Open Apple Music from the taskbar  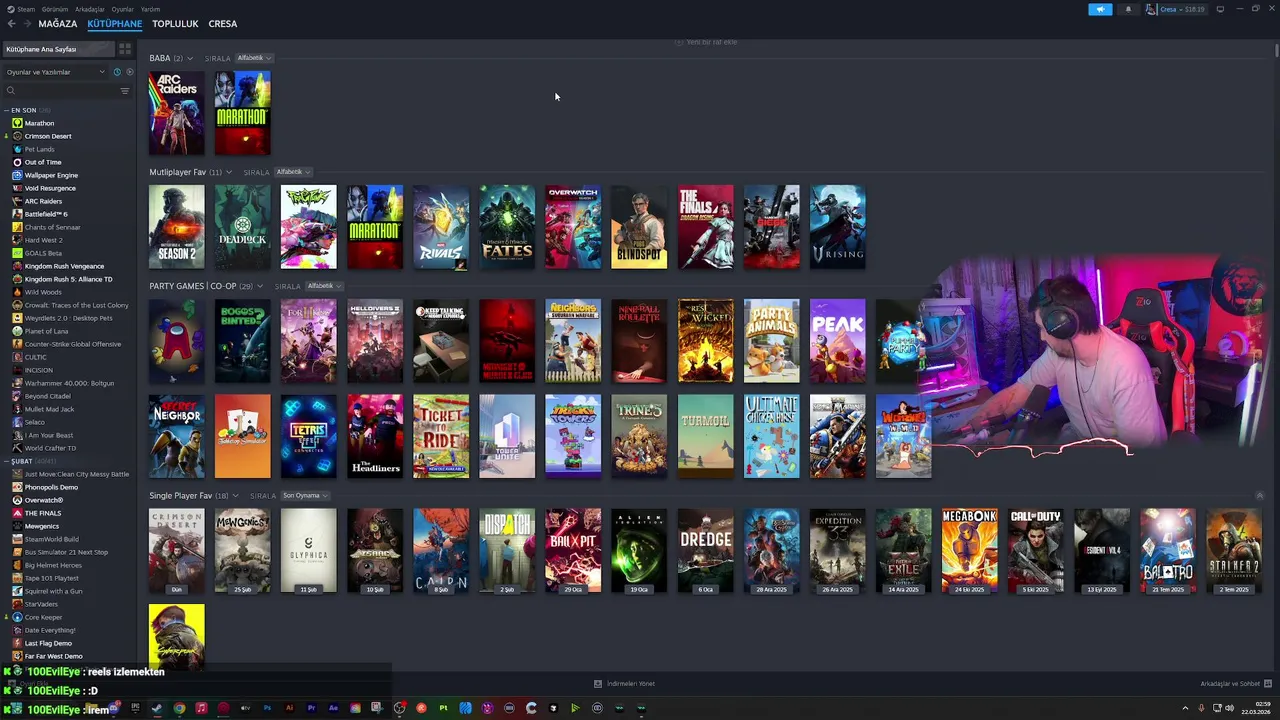(201, 708)
